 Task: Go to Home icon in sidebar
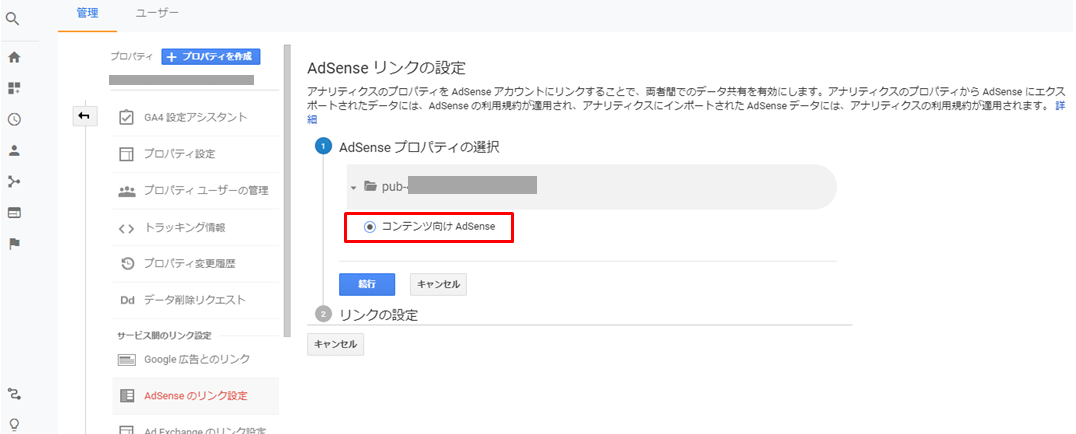click(14, 57)
